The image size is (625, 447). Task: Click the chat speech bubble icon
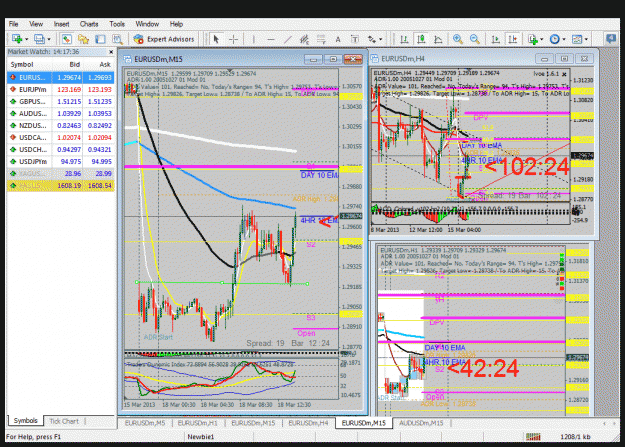coord(610,39)
